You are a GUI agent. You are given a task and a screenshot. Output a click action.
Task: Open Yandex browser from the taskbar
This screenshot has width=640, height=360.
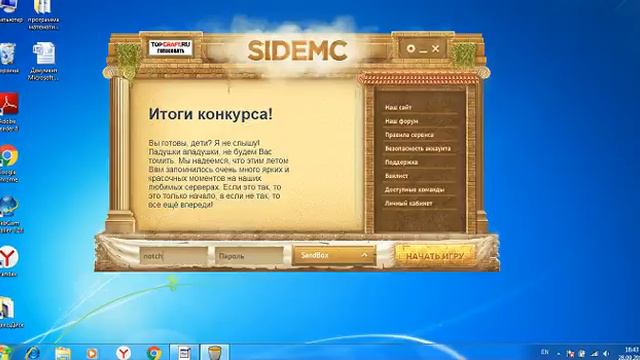pos(123,353)
